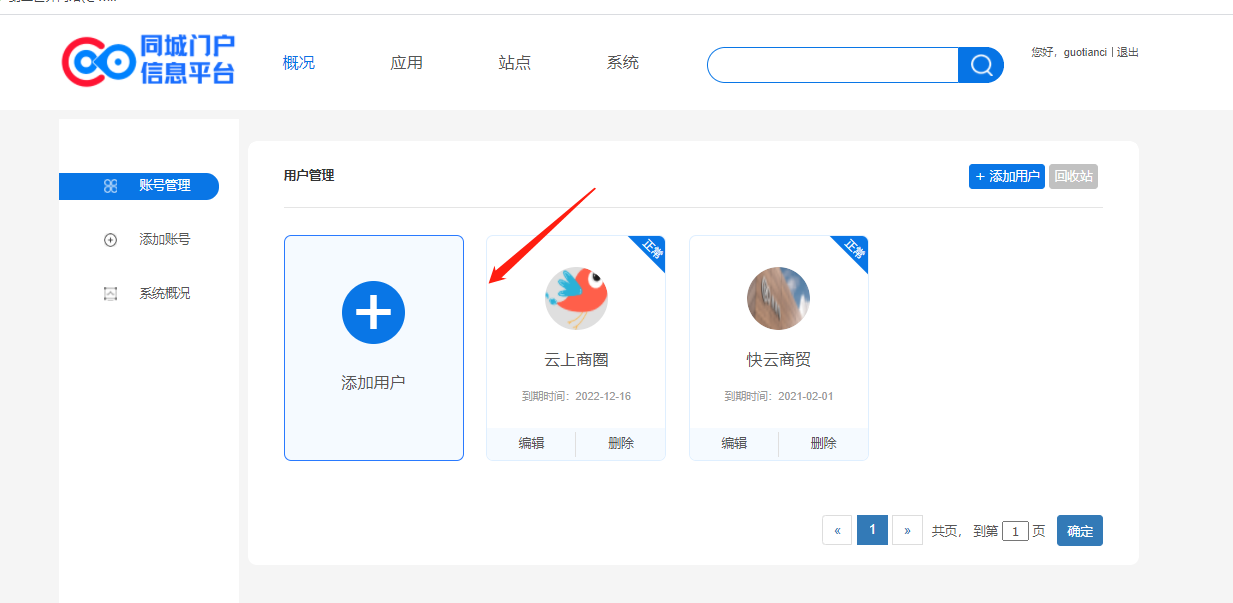The height and width of the screenshot is (603, 1233).
Task: Click the 正常 ribbon on 快云商贸 card
Action: [853, 251]
